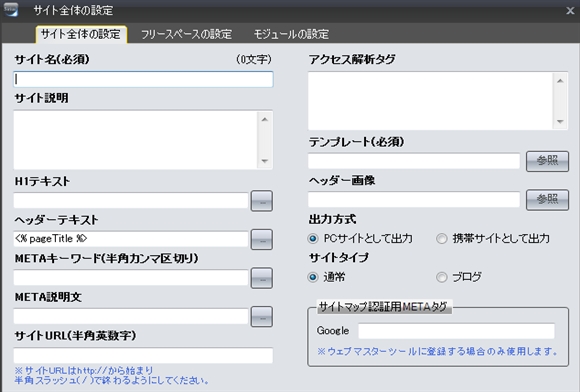Browse for ヘッダー画像 with 参照 button

(547, 200)
